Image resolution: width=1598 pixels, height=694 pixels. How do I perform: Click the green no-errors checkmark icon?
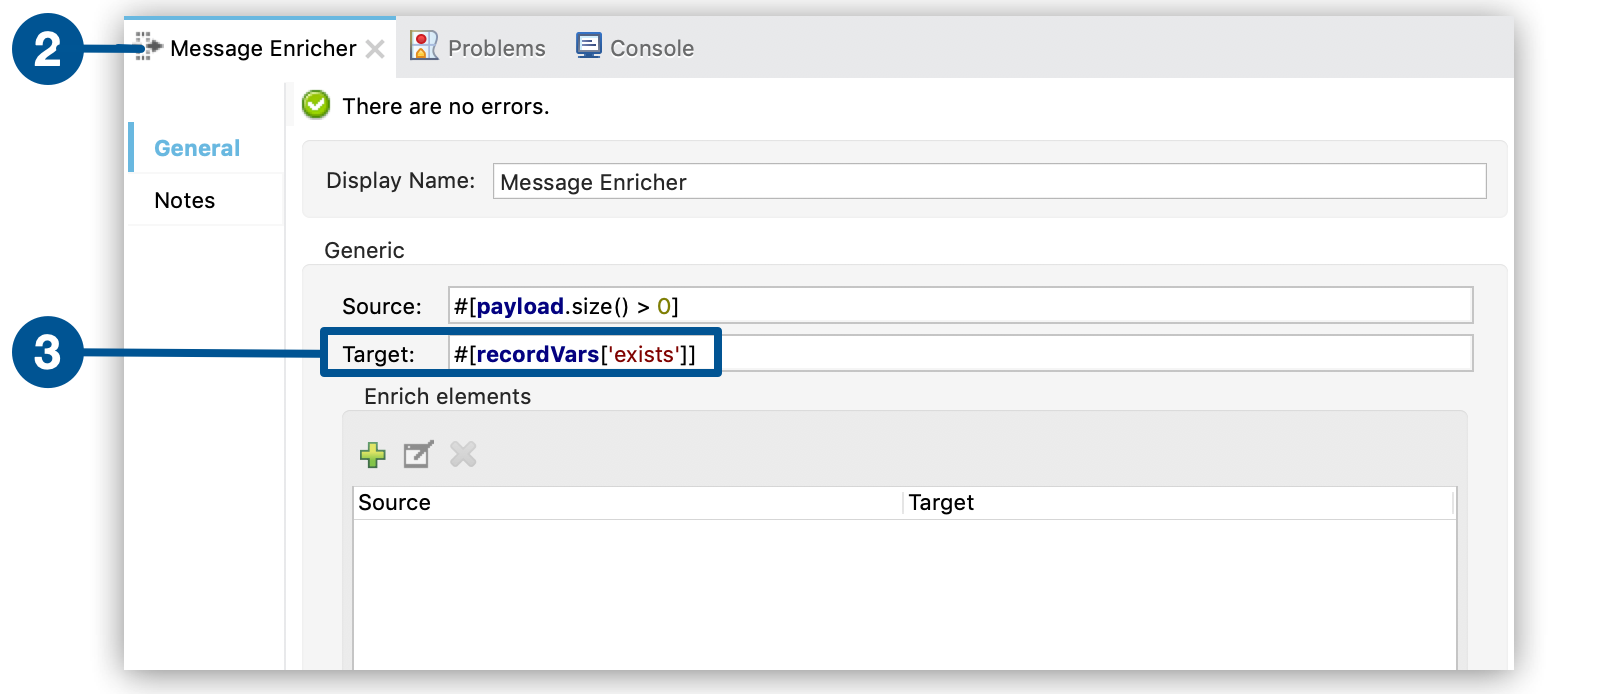pyautogui.click(x=316, y=105)
